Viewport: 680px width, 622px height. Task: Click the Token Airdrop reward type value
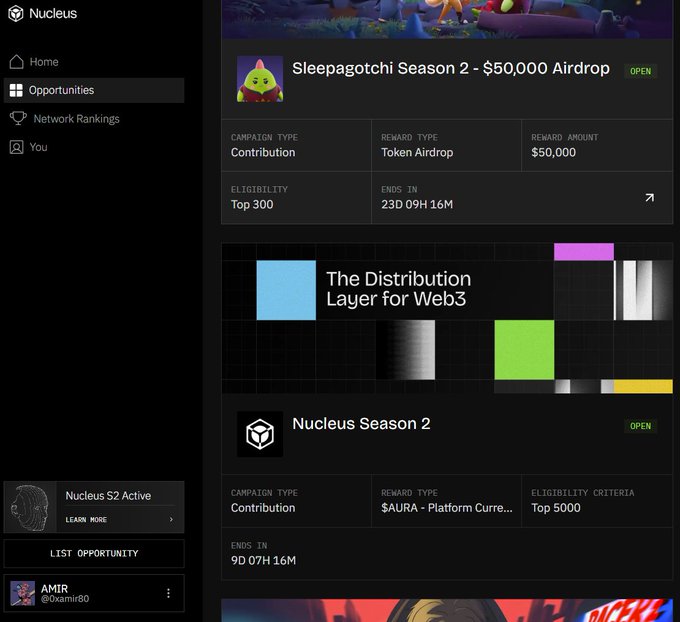[x=417, y=152]
